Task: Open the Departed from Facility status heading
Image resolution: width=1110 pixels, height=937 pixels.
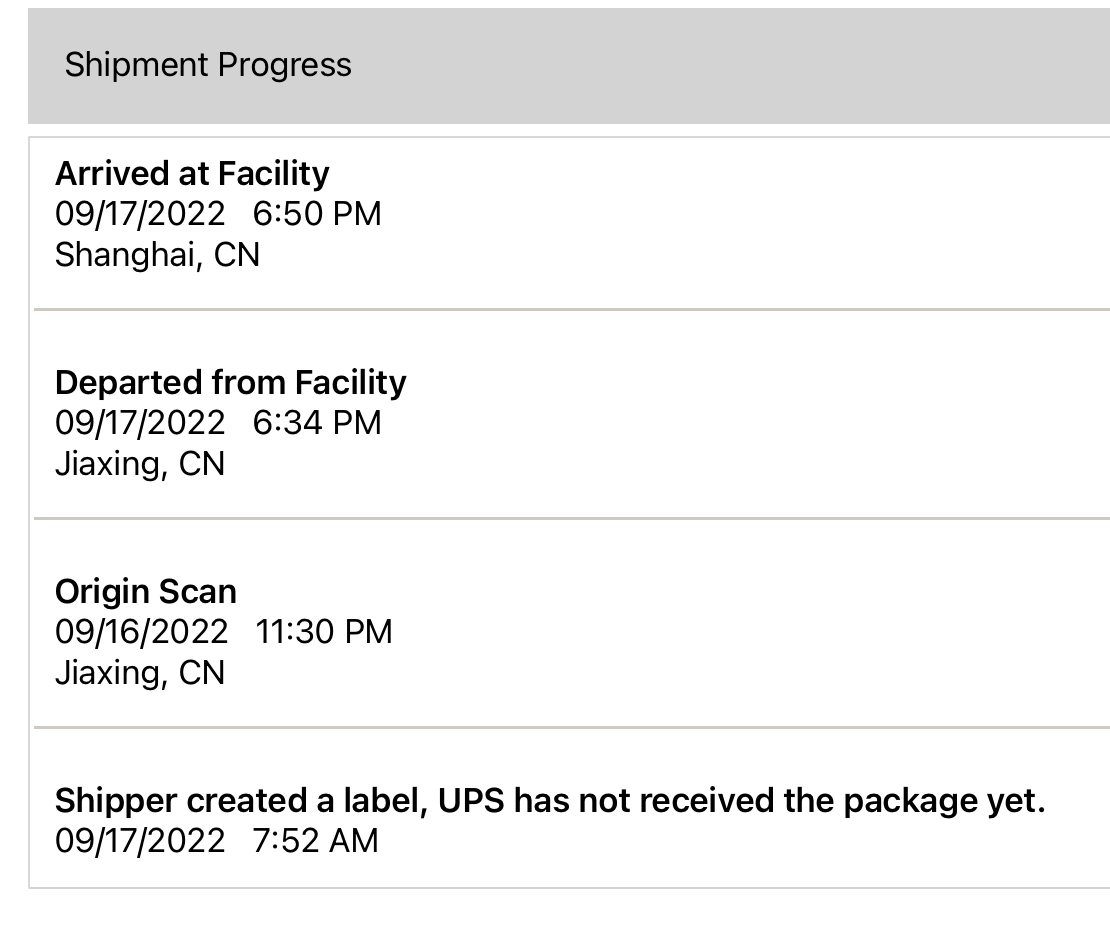Action: 230,383
